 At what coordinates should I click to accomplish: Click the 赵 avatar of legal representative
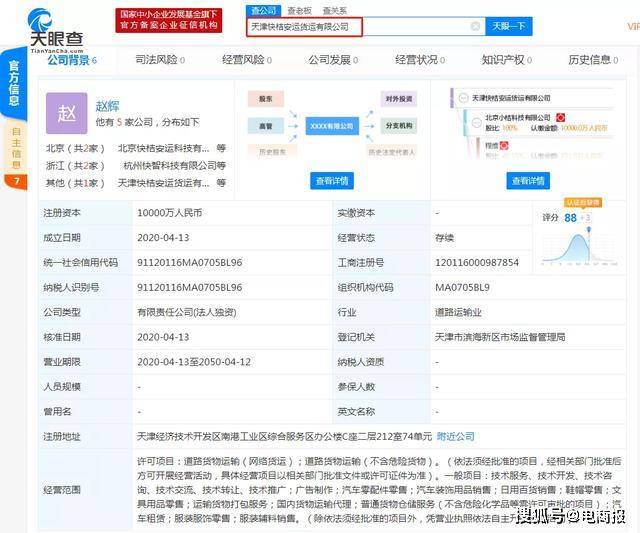67,113
